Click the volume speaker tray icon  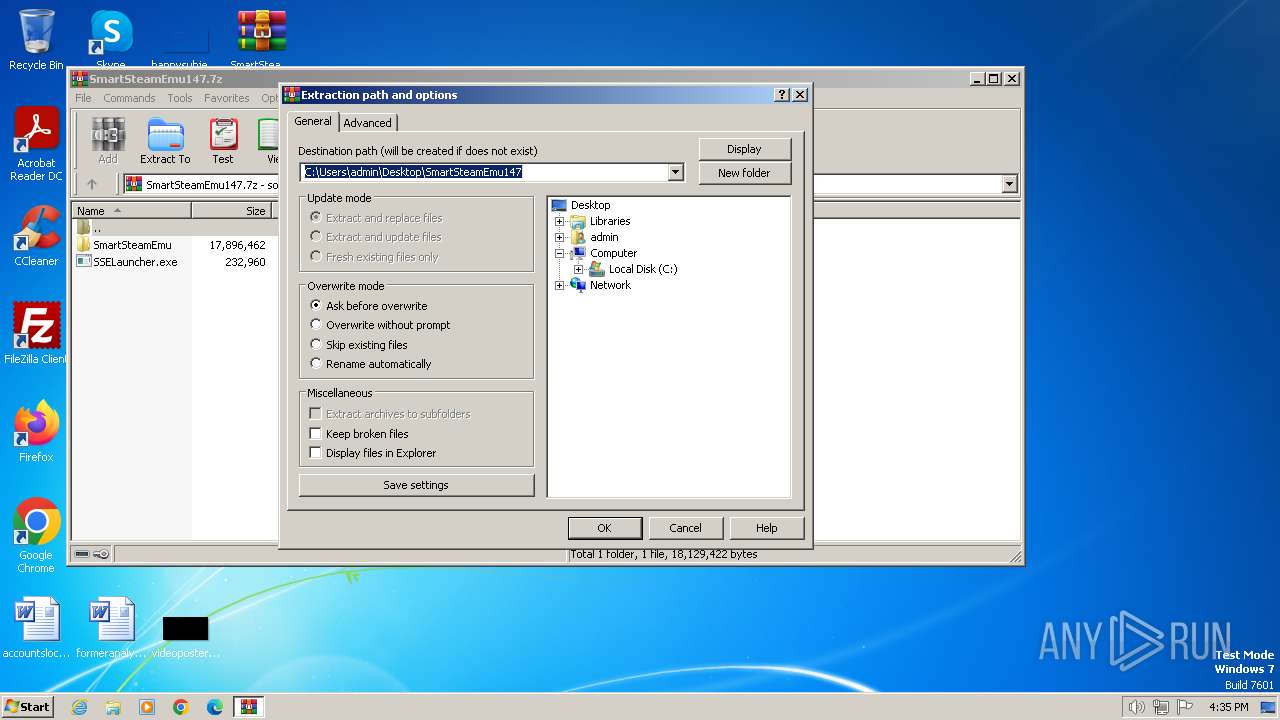(x=1136, y=707)
